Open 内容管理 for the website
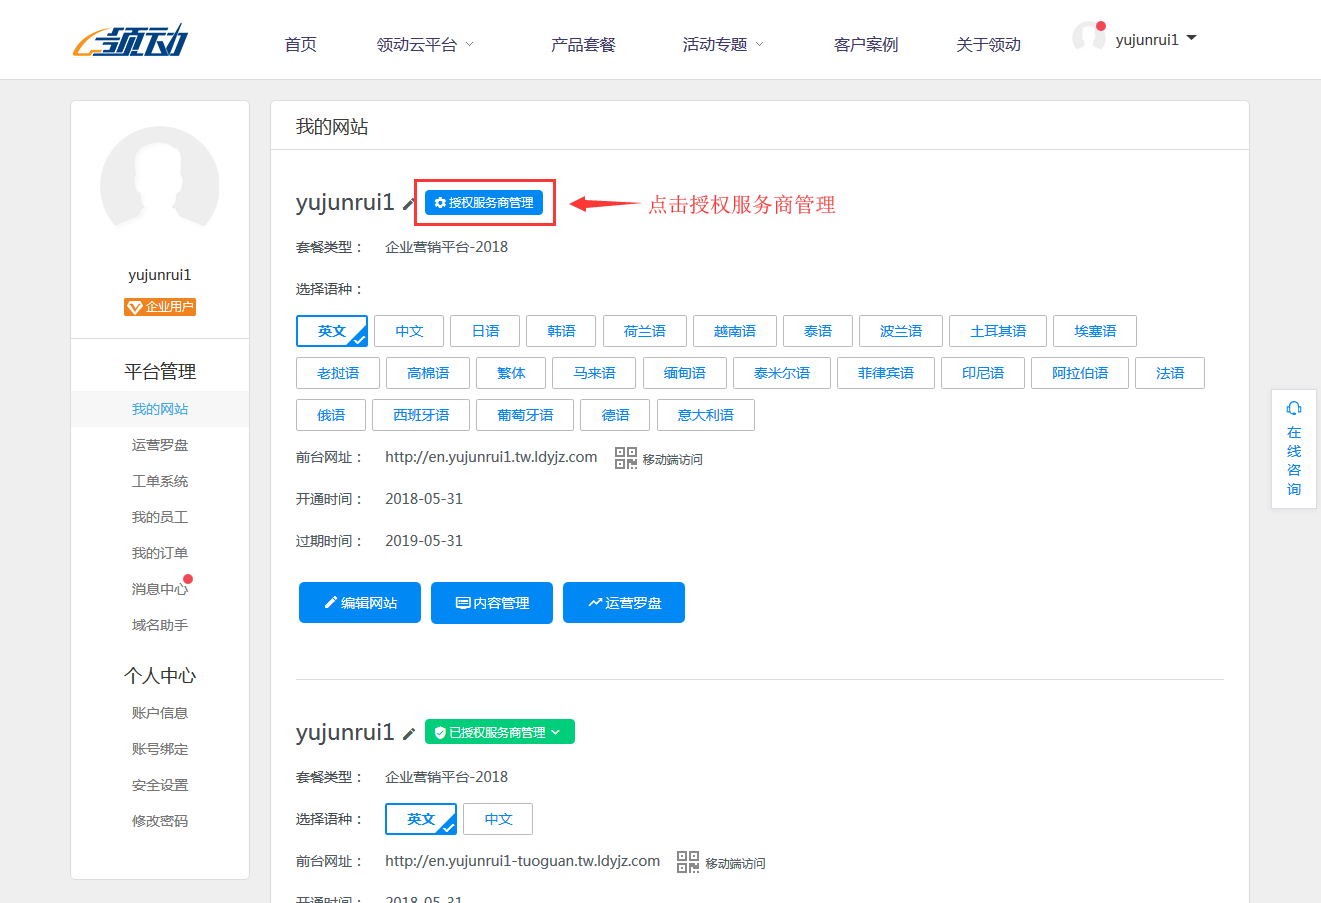This screenshot has width=1321, height=903. pyautogui.click(x=491, y=602)
